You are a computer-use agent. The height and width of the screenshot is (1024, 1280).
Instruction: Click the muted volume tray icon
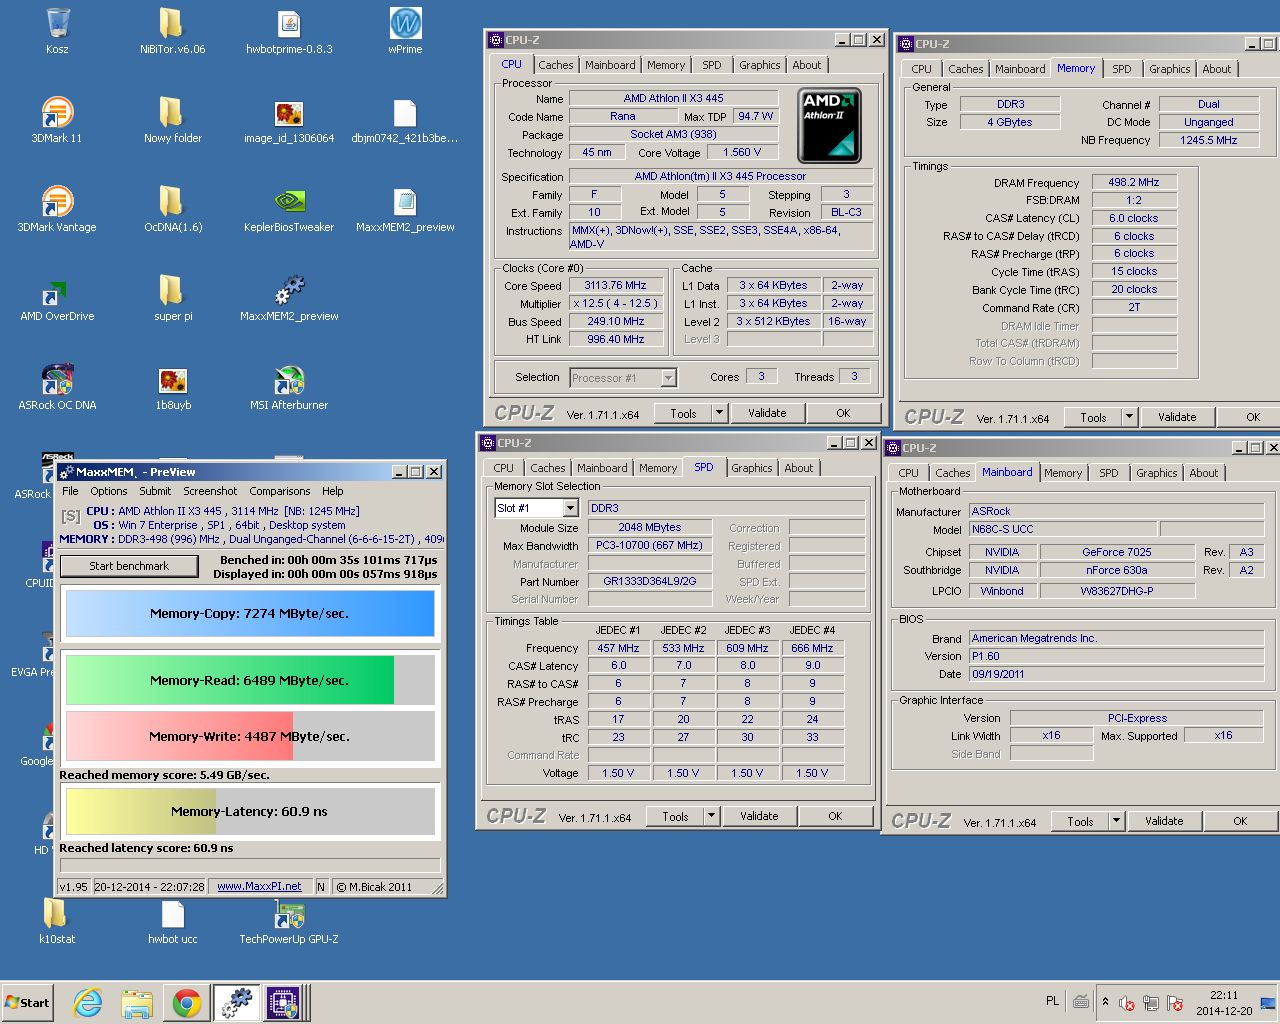point(1126,1003)
